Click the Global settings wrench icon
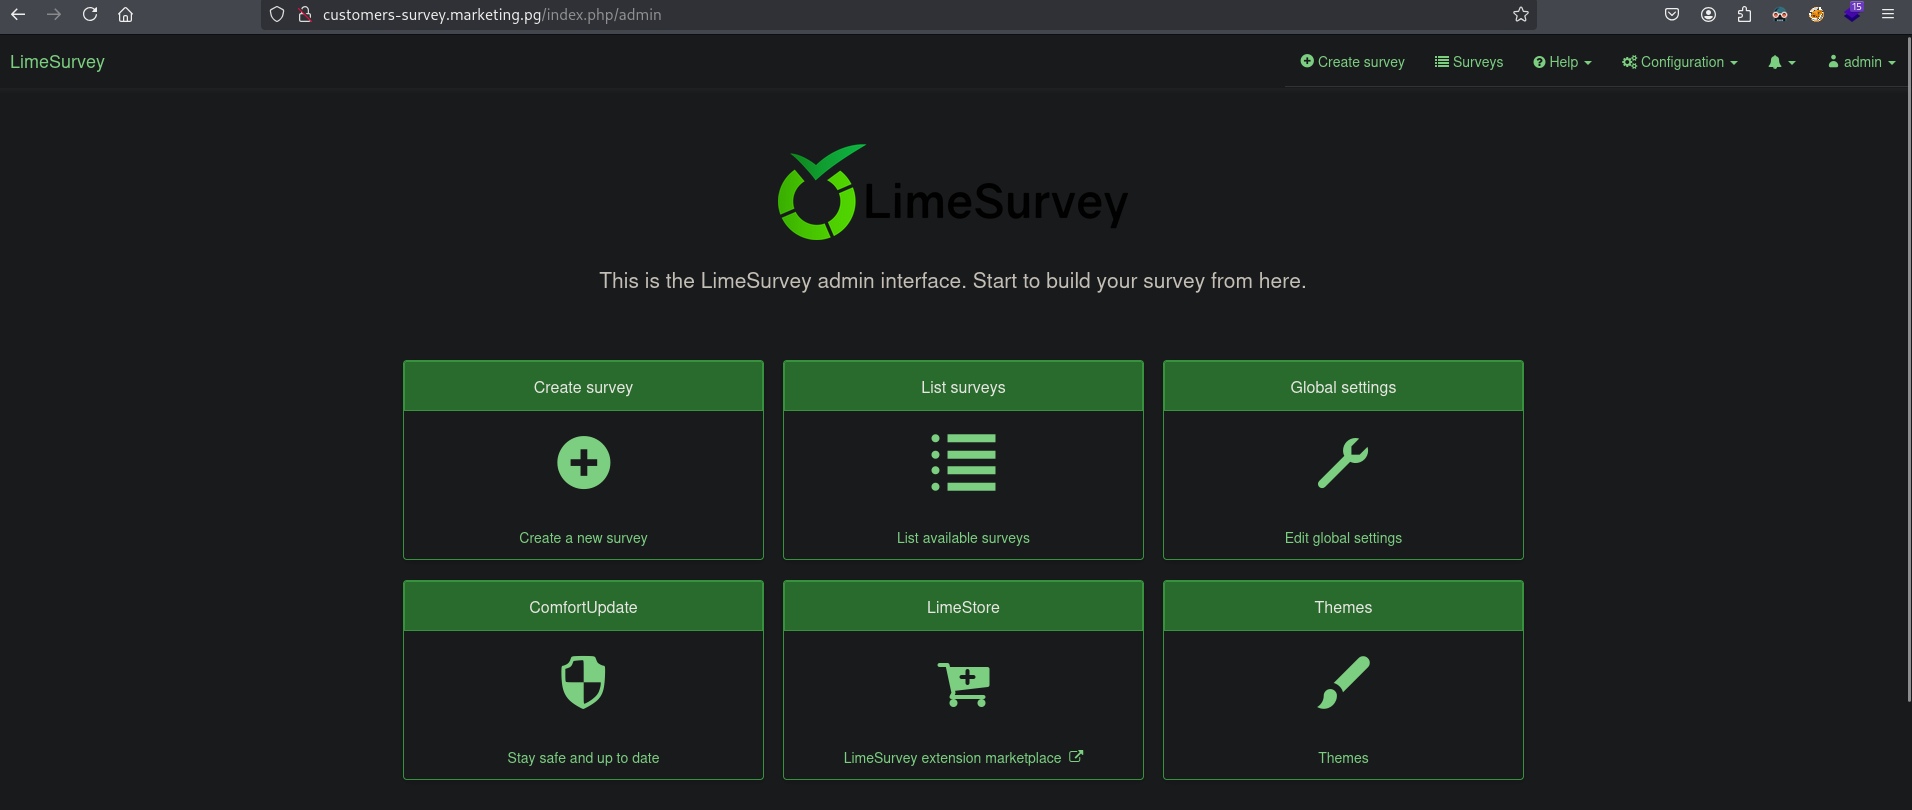Viewport: 1912px width, 810px height. tap(1343, 463)
